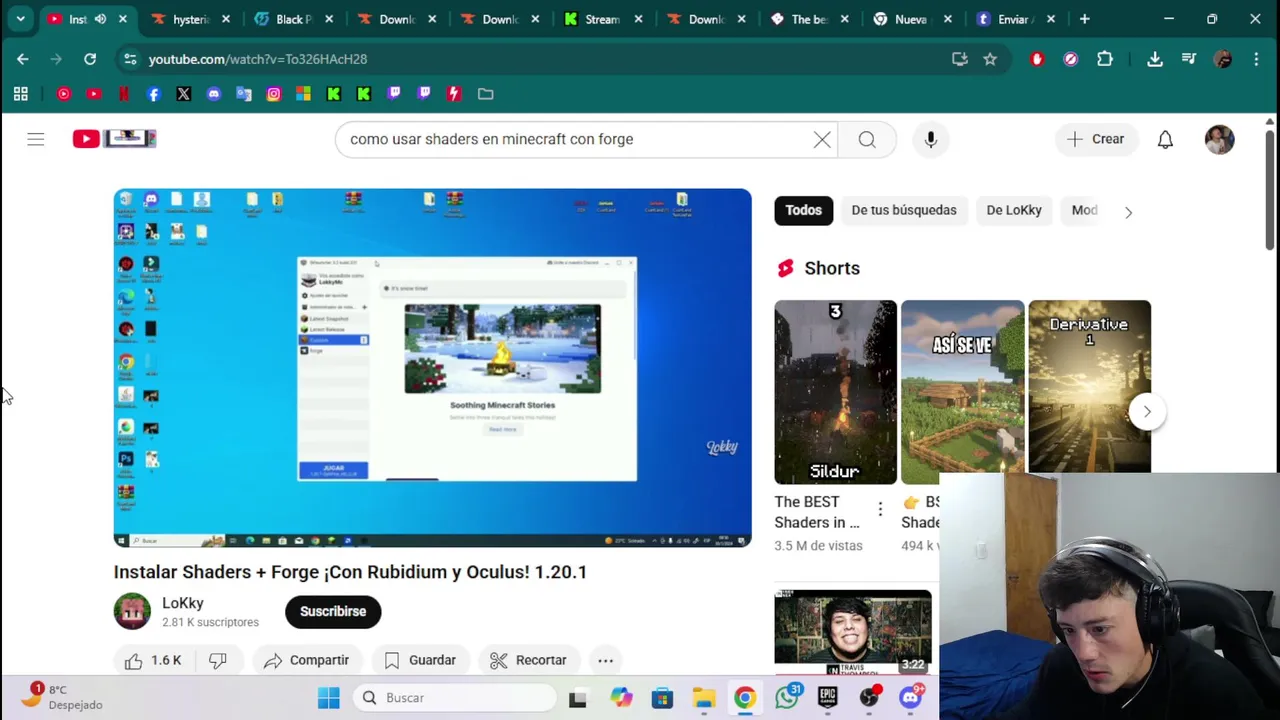This screenshot has width=1280, height=720.
Task: Open YouTube notifications bell
Action: pyautogui.click(x=1165, y=139)
